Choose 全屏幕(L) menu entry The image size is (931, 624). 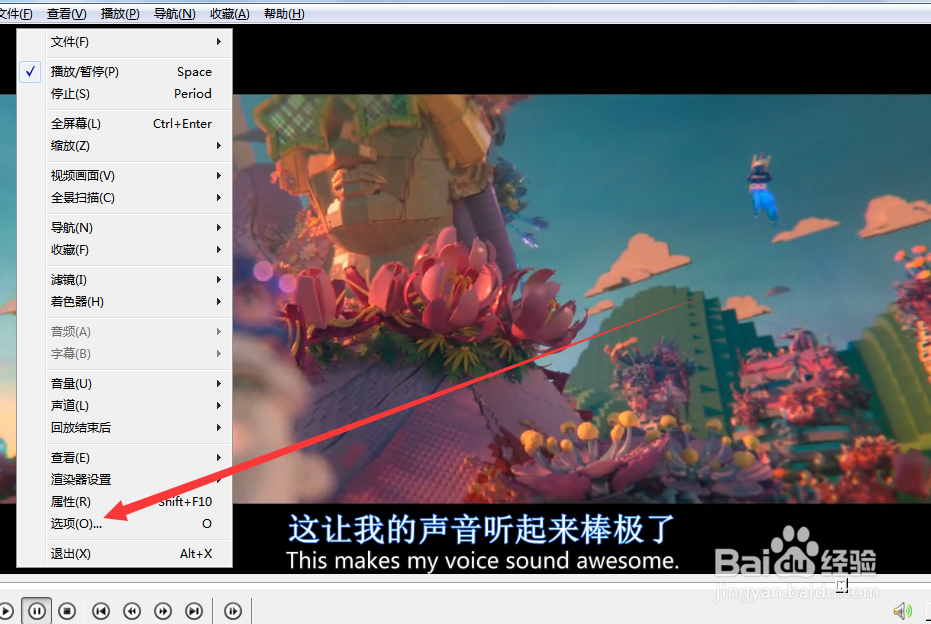pos(125,123)
